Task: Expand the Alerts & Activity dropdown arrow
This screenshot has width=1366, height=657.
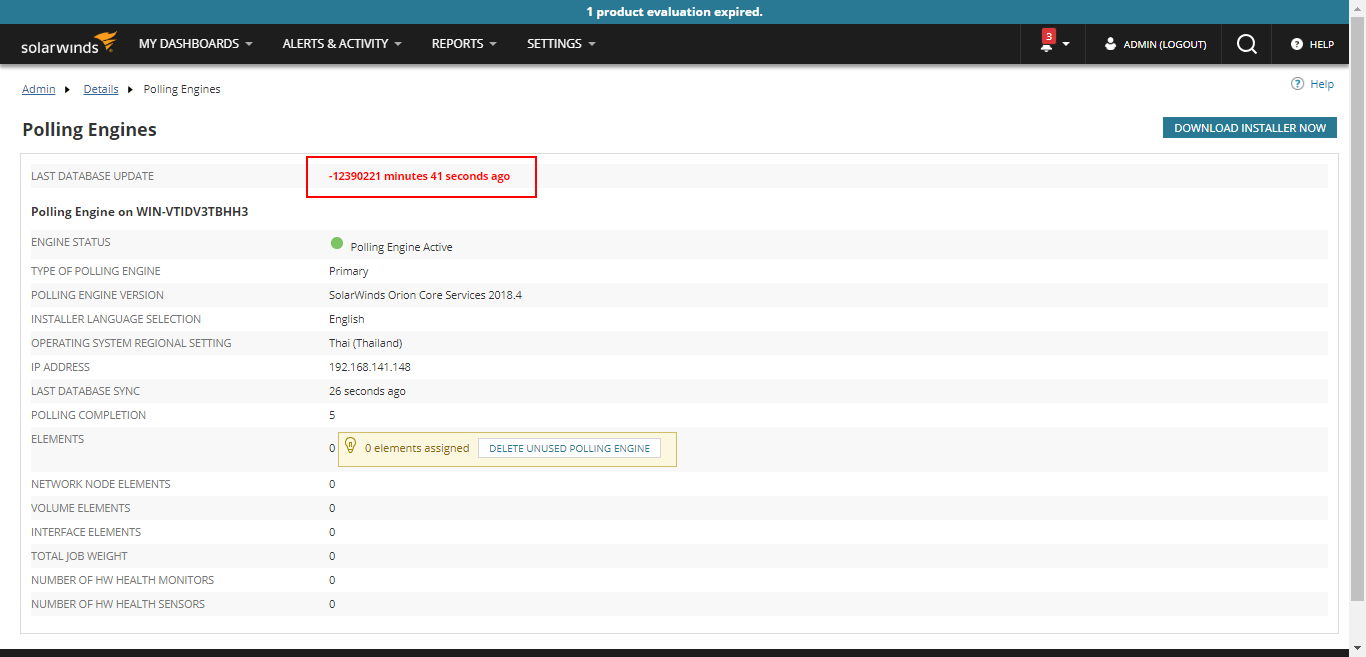Action: [398, 44]
